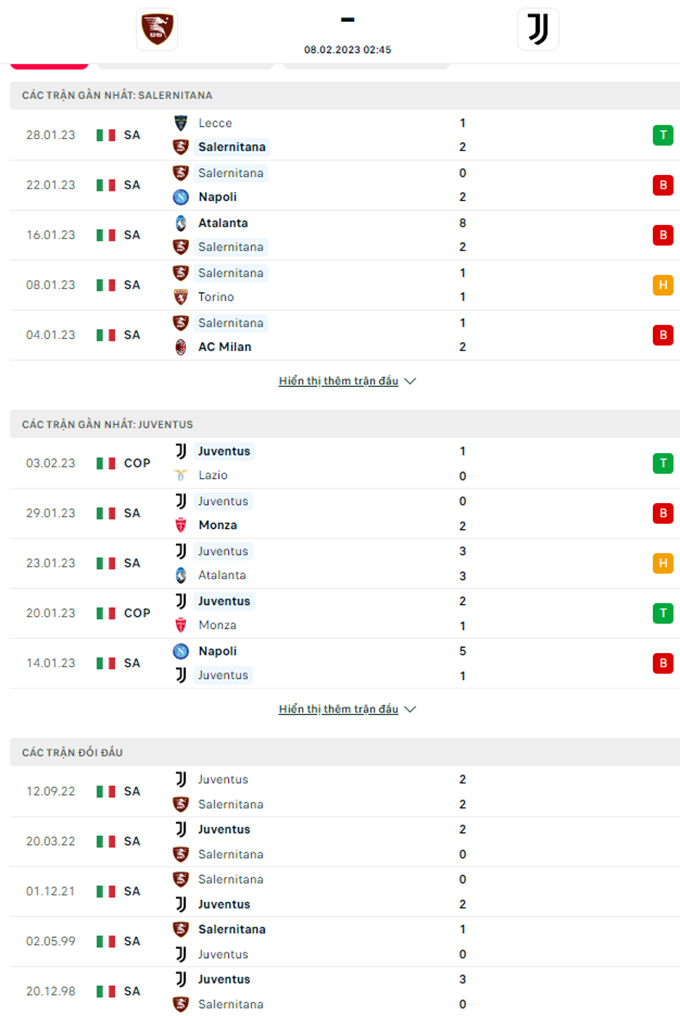
Task: Click the Italy flag on the 03.02.23 row
Action: tap(106, 463)
